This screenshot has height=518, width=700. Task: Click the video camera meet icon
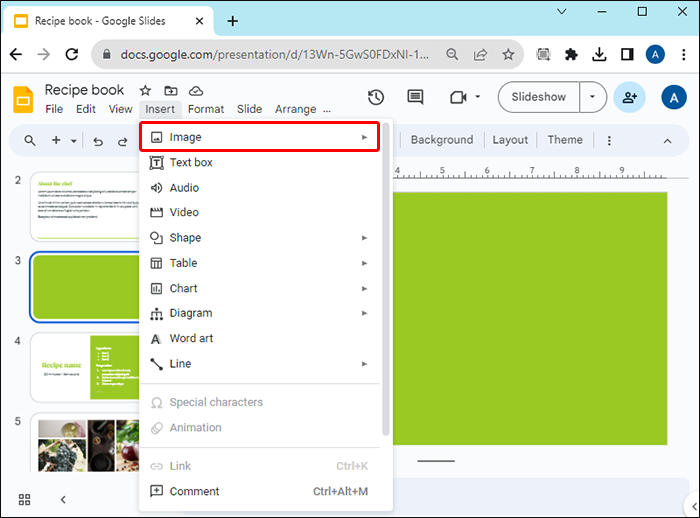(458, 97)
